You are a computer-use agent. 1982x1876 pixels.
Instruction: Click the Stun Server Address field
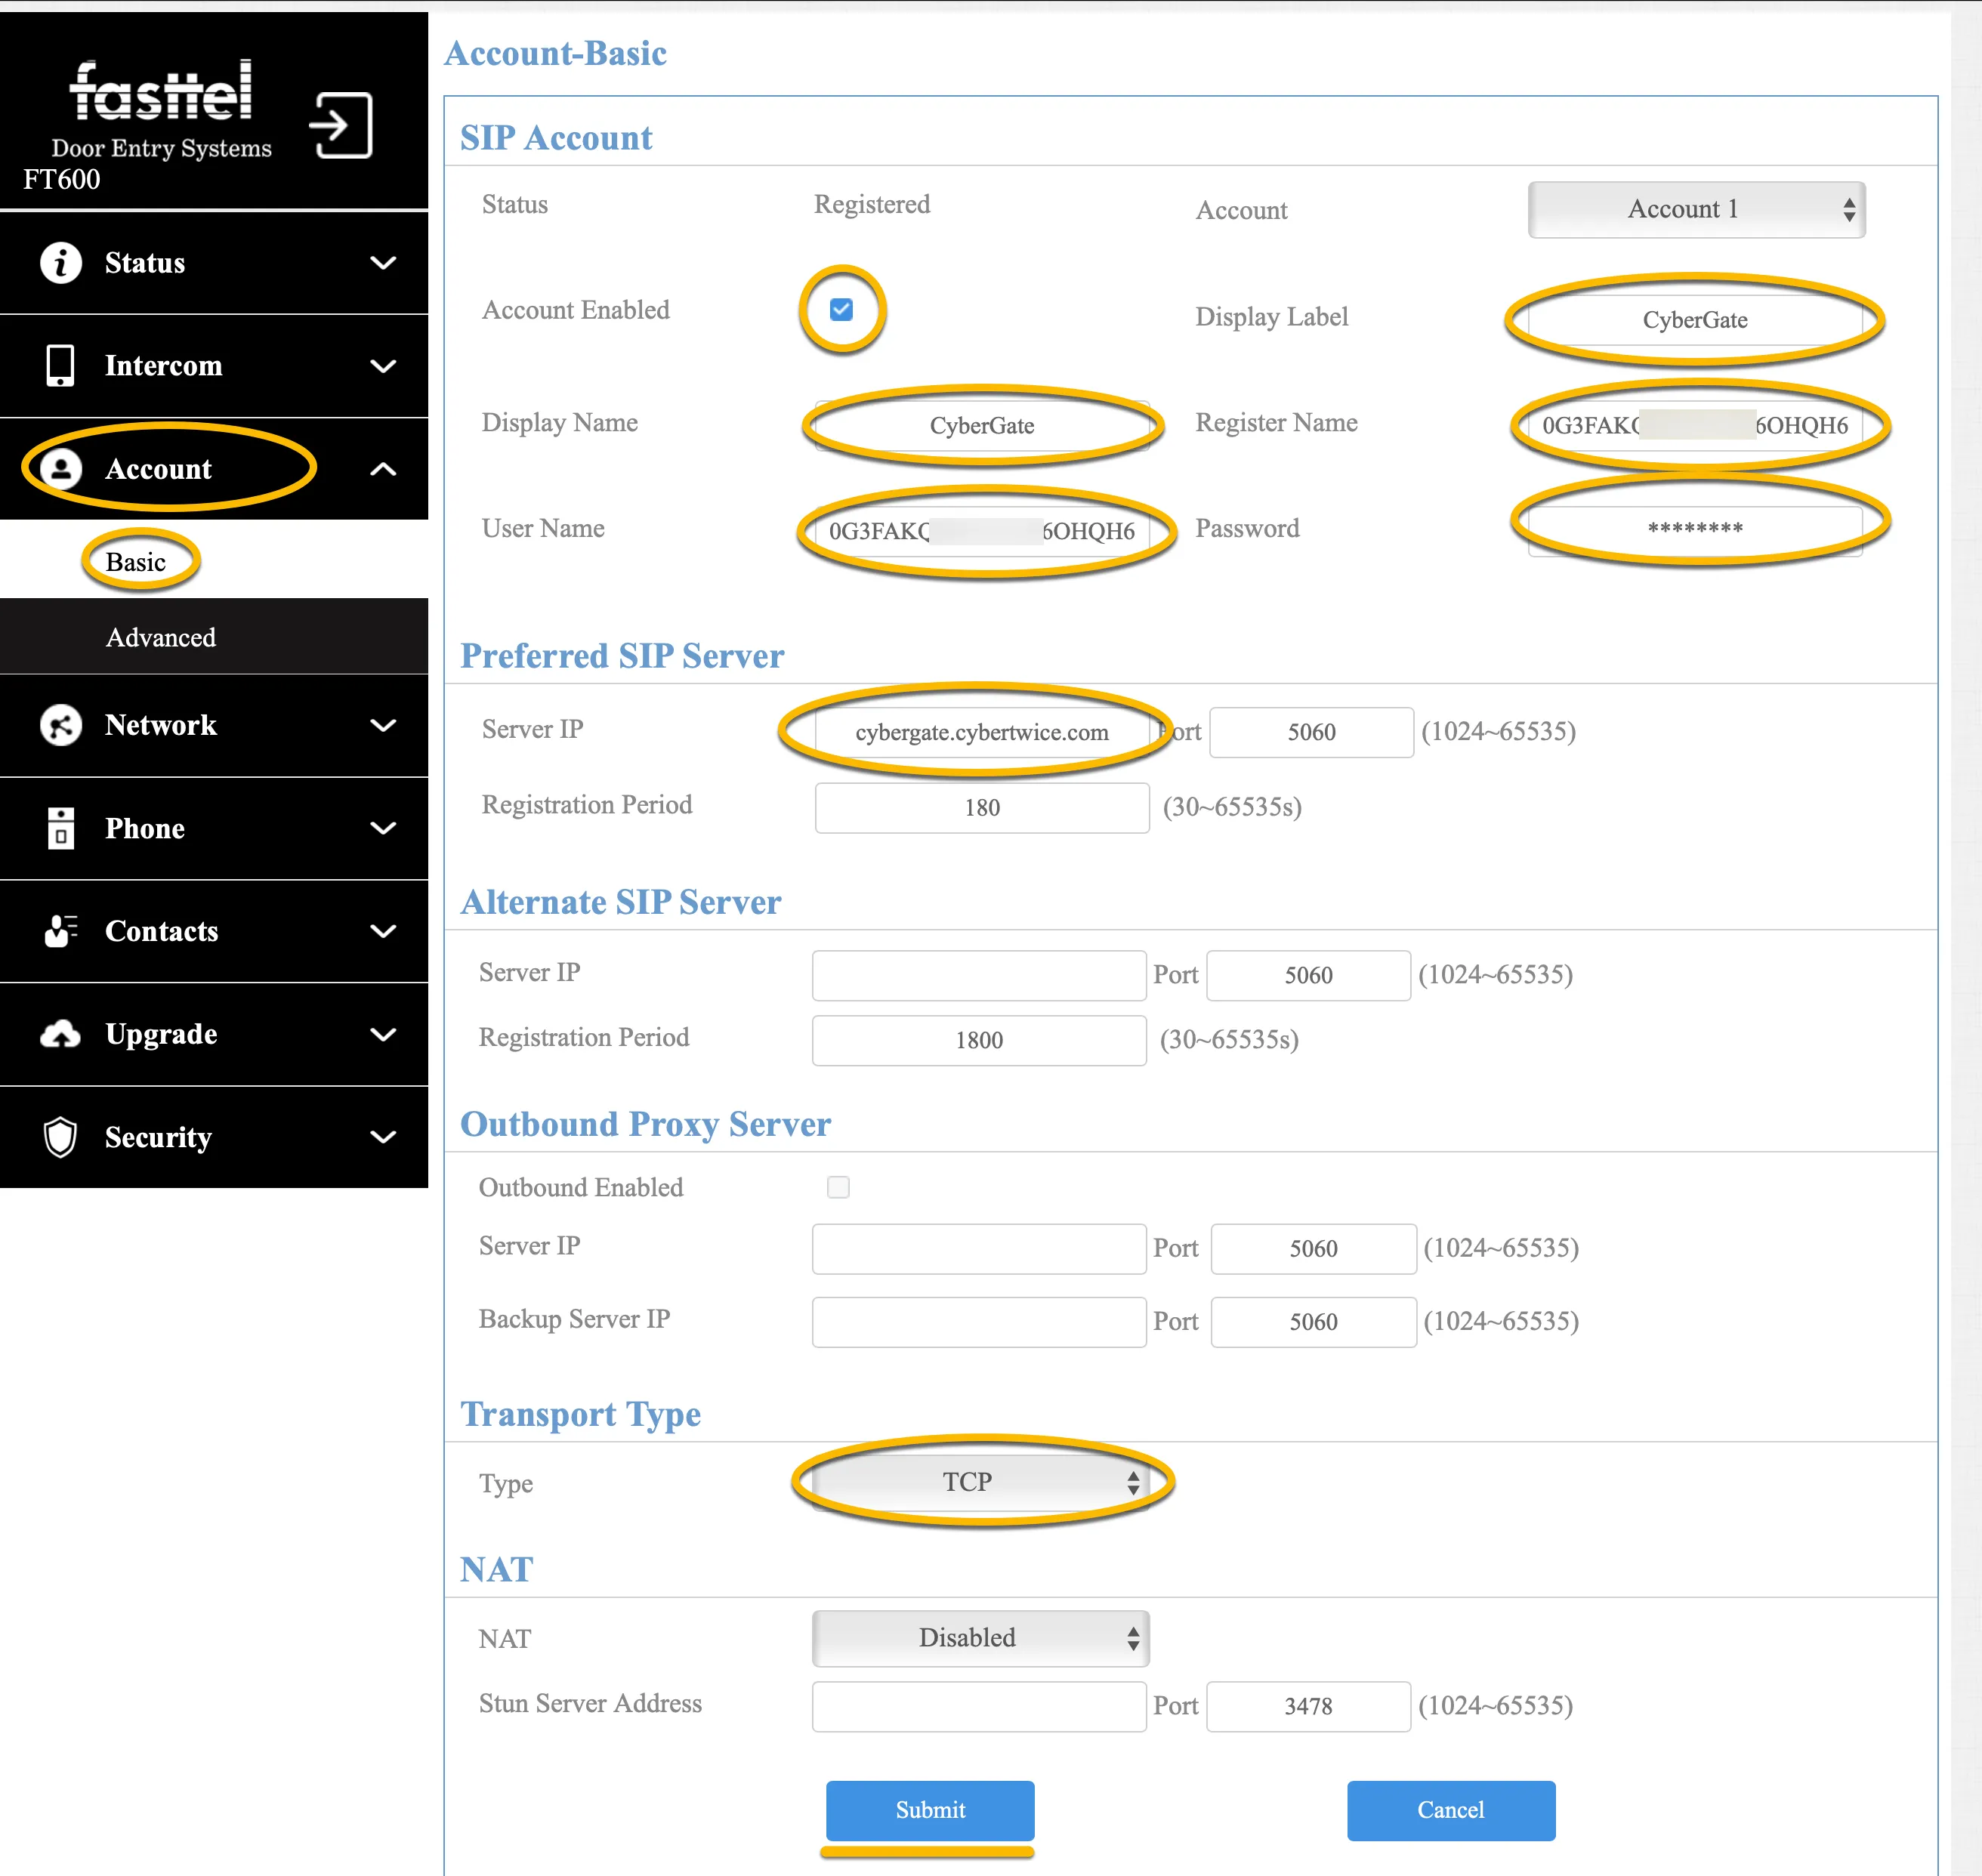979,1706
